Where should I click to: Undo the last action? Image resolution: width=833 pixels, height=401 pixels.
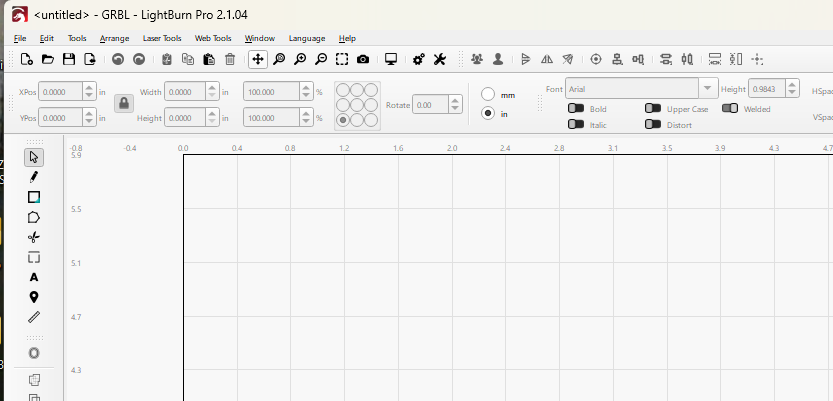[118, 59]
